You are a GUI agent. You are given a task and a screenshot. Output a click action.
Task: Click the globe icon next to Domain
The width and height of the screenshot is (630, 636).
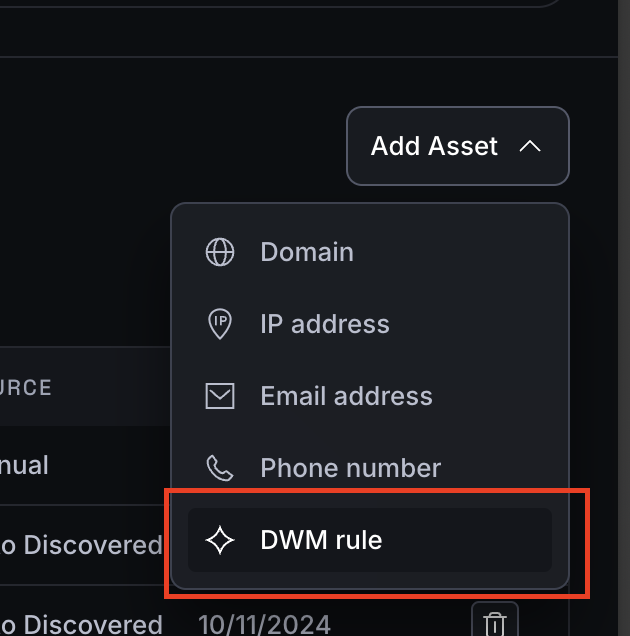click(x=220, y=252)
